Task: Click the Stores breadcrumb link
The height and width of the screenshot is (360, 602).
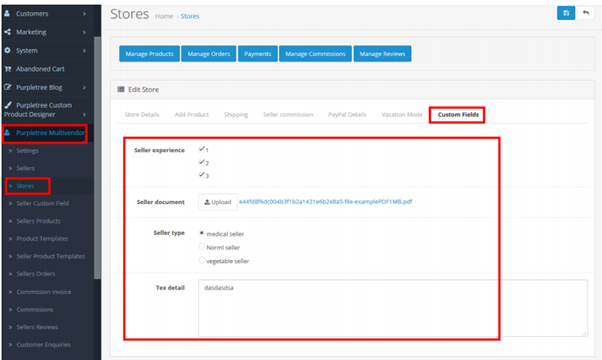Action: [x=190, y=16]
